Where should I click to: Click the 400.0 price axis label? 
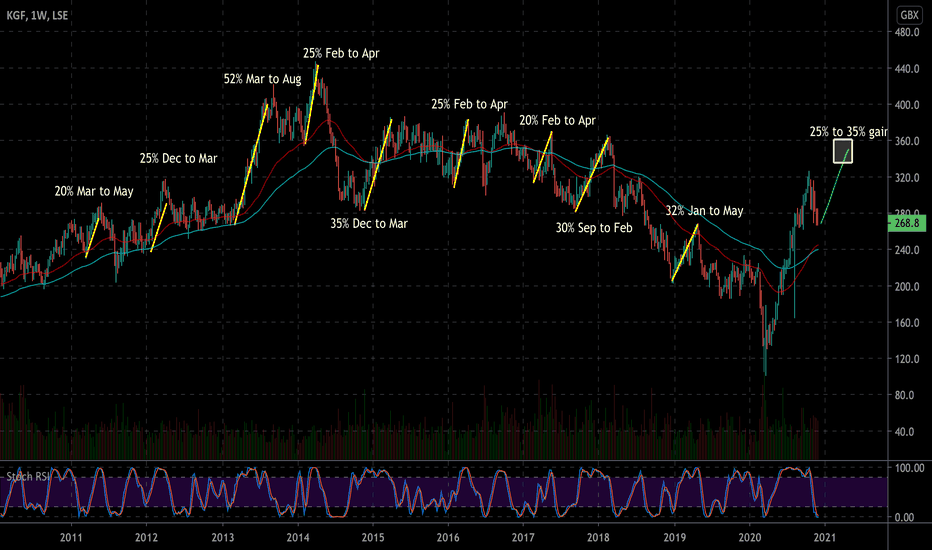907,105
